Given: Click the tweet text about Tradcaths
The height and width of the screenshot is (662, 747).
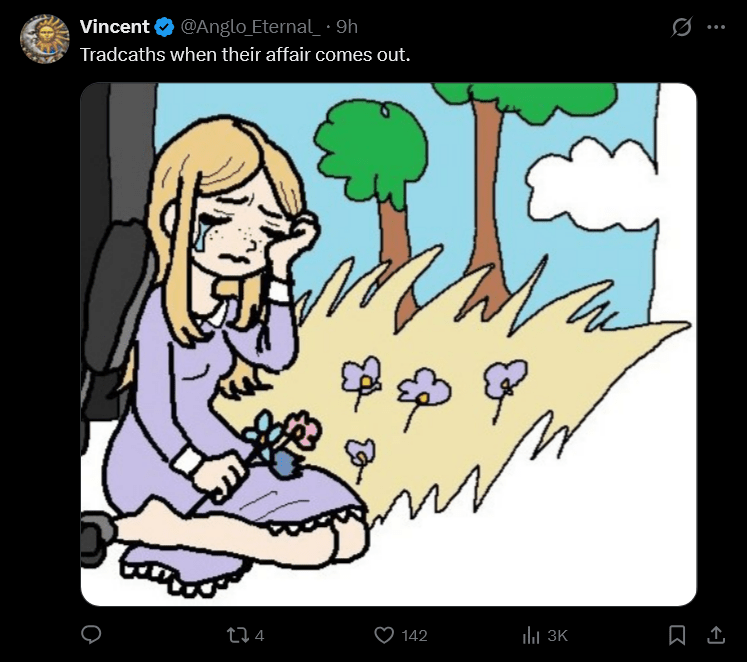Looking at the screenshot, I should click(245, 54).
